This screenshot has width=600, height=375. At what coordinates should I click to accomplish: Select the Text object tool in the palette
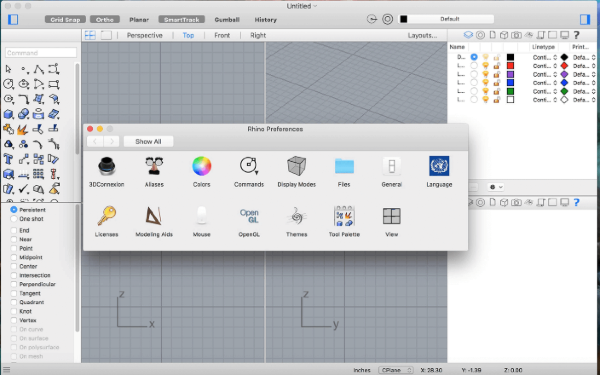(8, 159)
